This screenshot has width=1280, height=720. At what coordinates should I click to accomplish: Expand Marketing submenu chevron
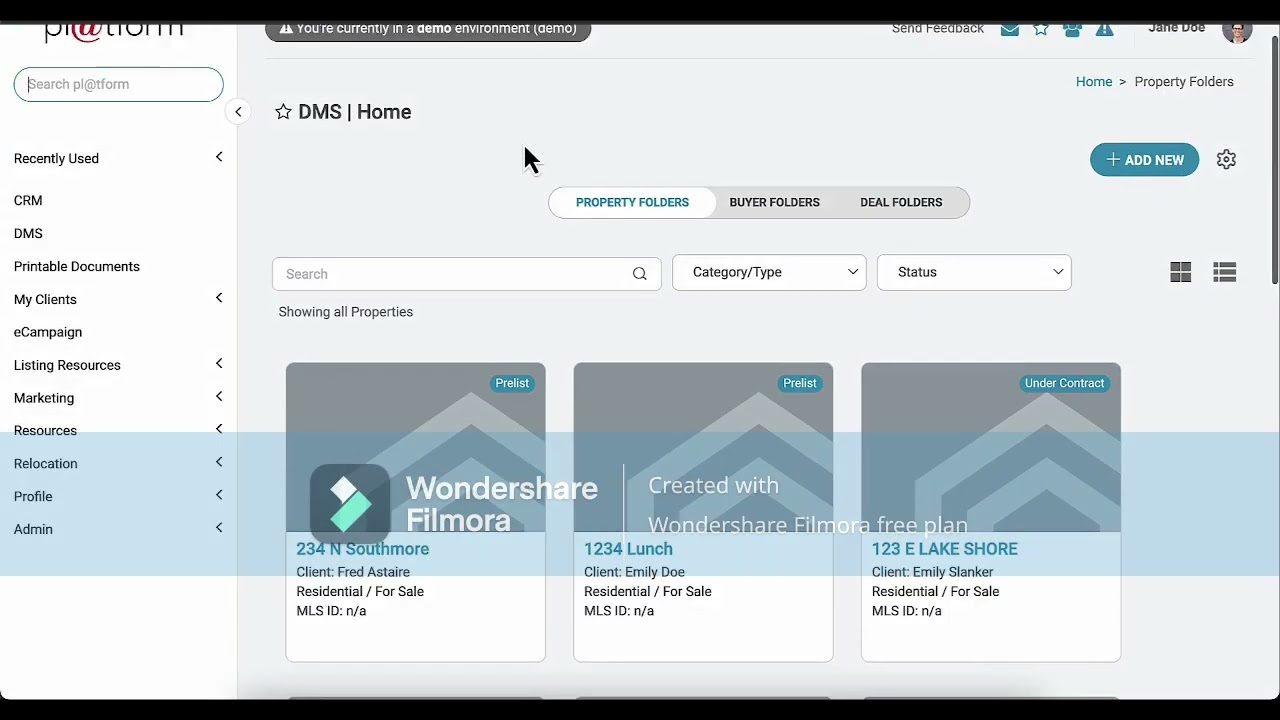[219, 397]
